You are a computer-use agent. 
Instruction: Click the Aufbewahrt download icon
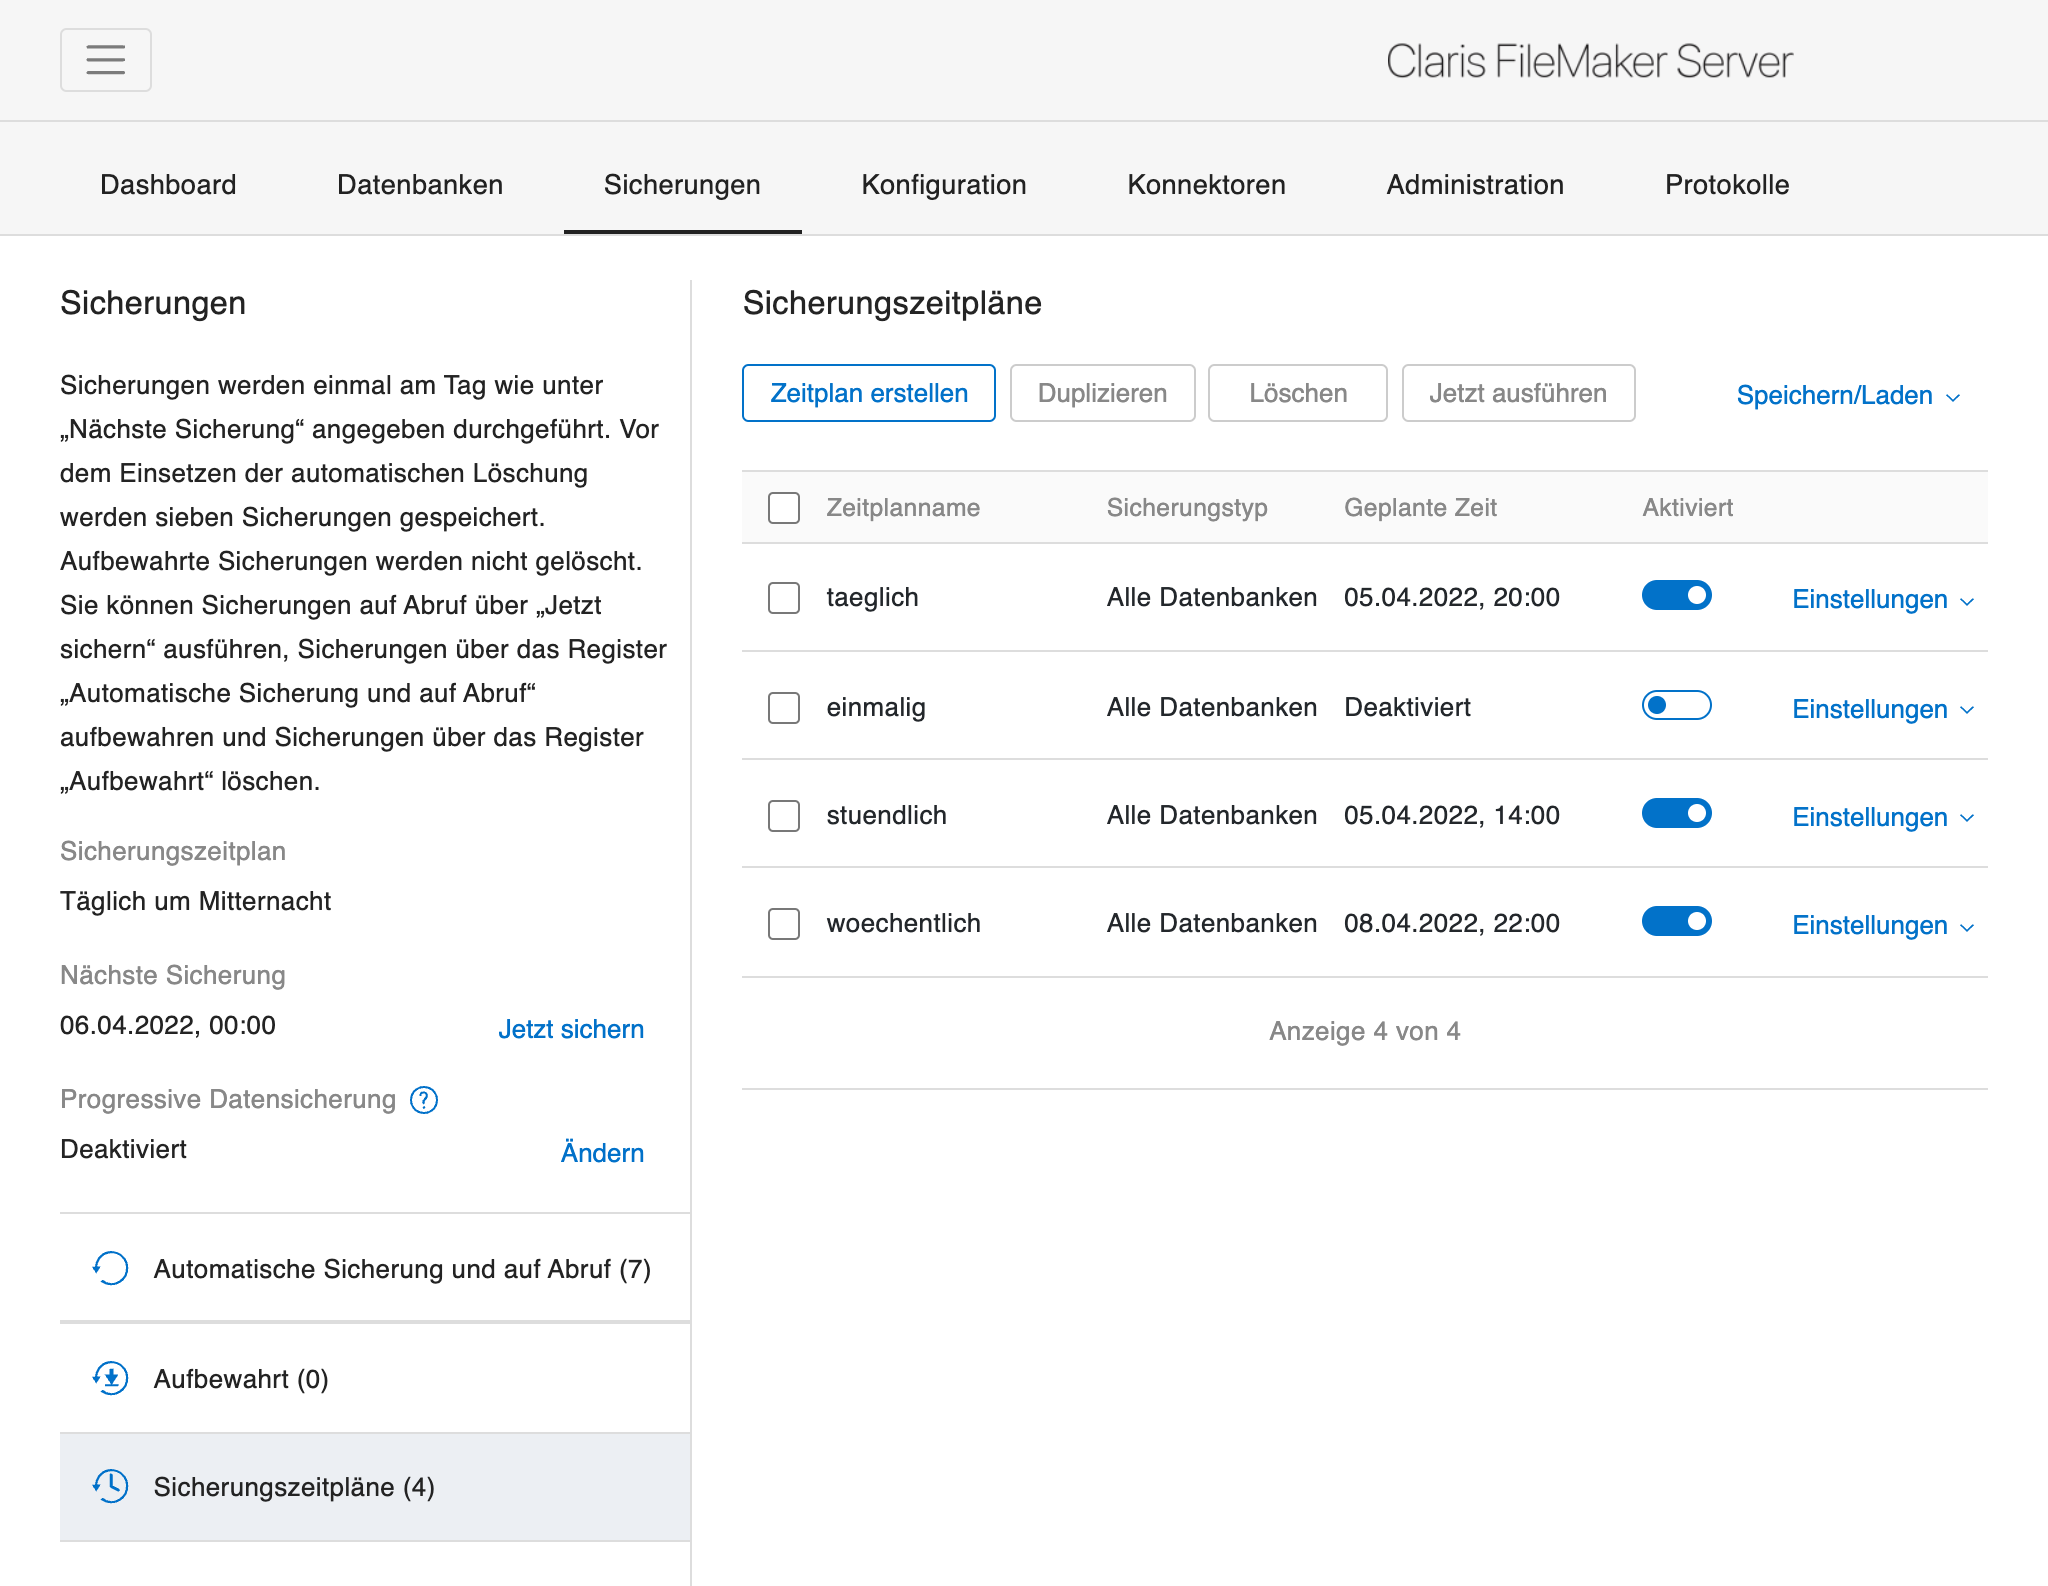point(110,1378)
